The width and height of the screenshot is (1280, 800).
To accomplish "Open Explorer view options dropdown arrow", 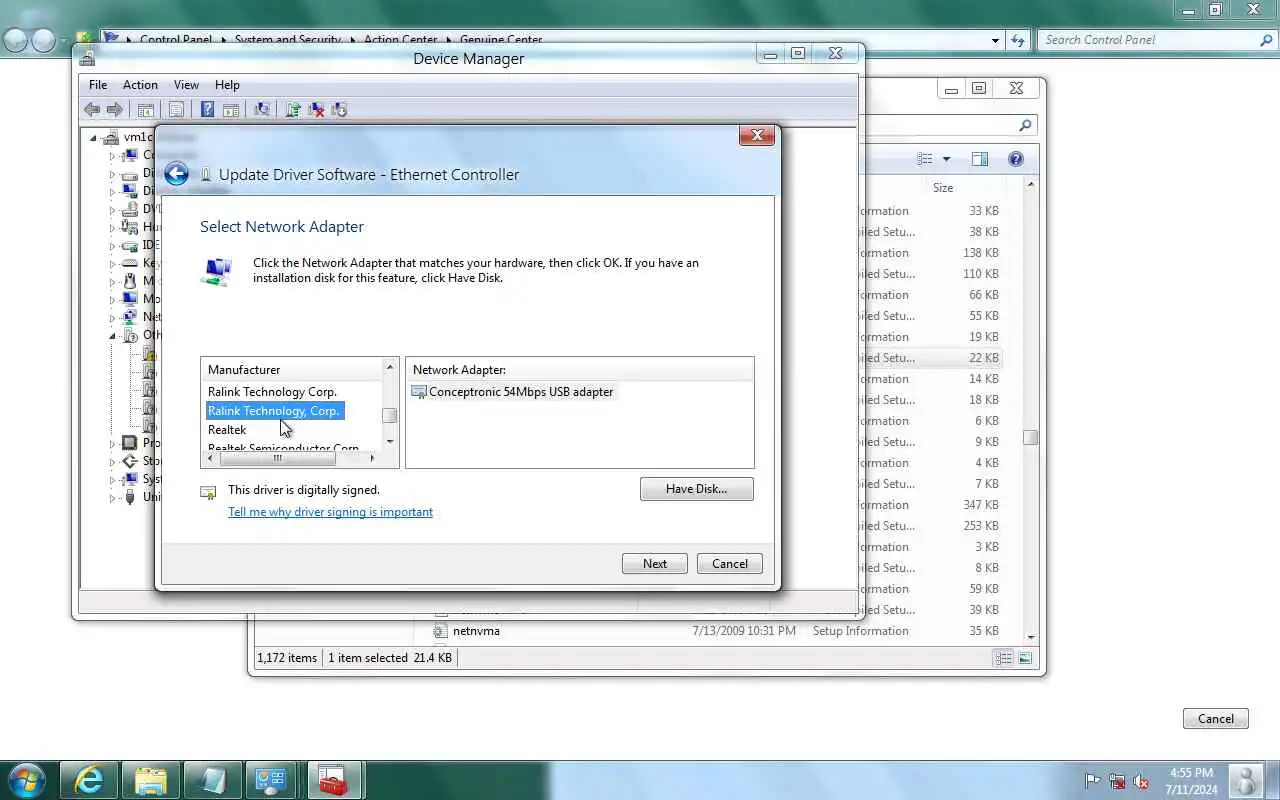I will [x=946, y=159].
